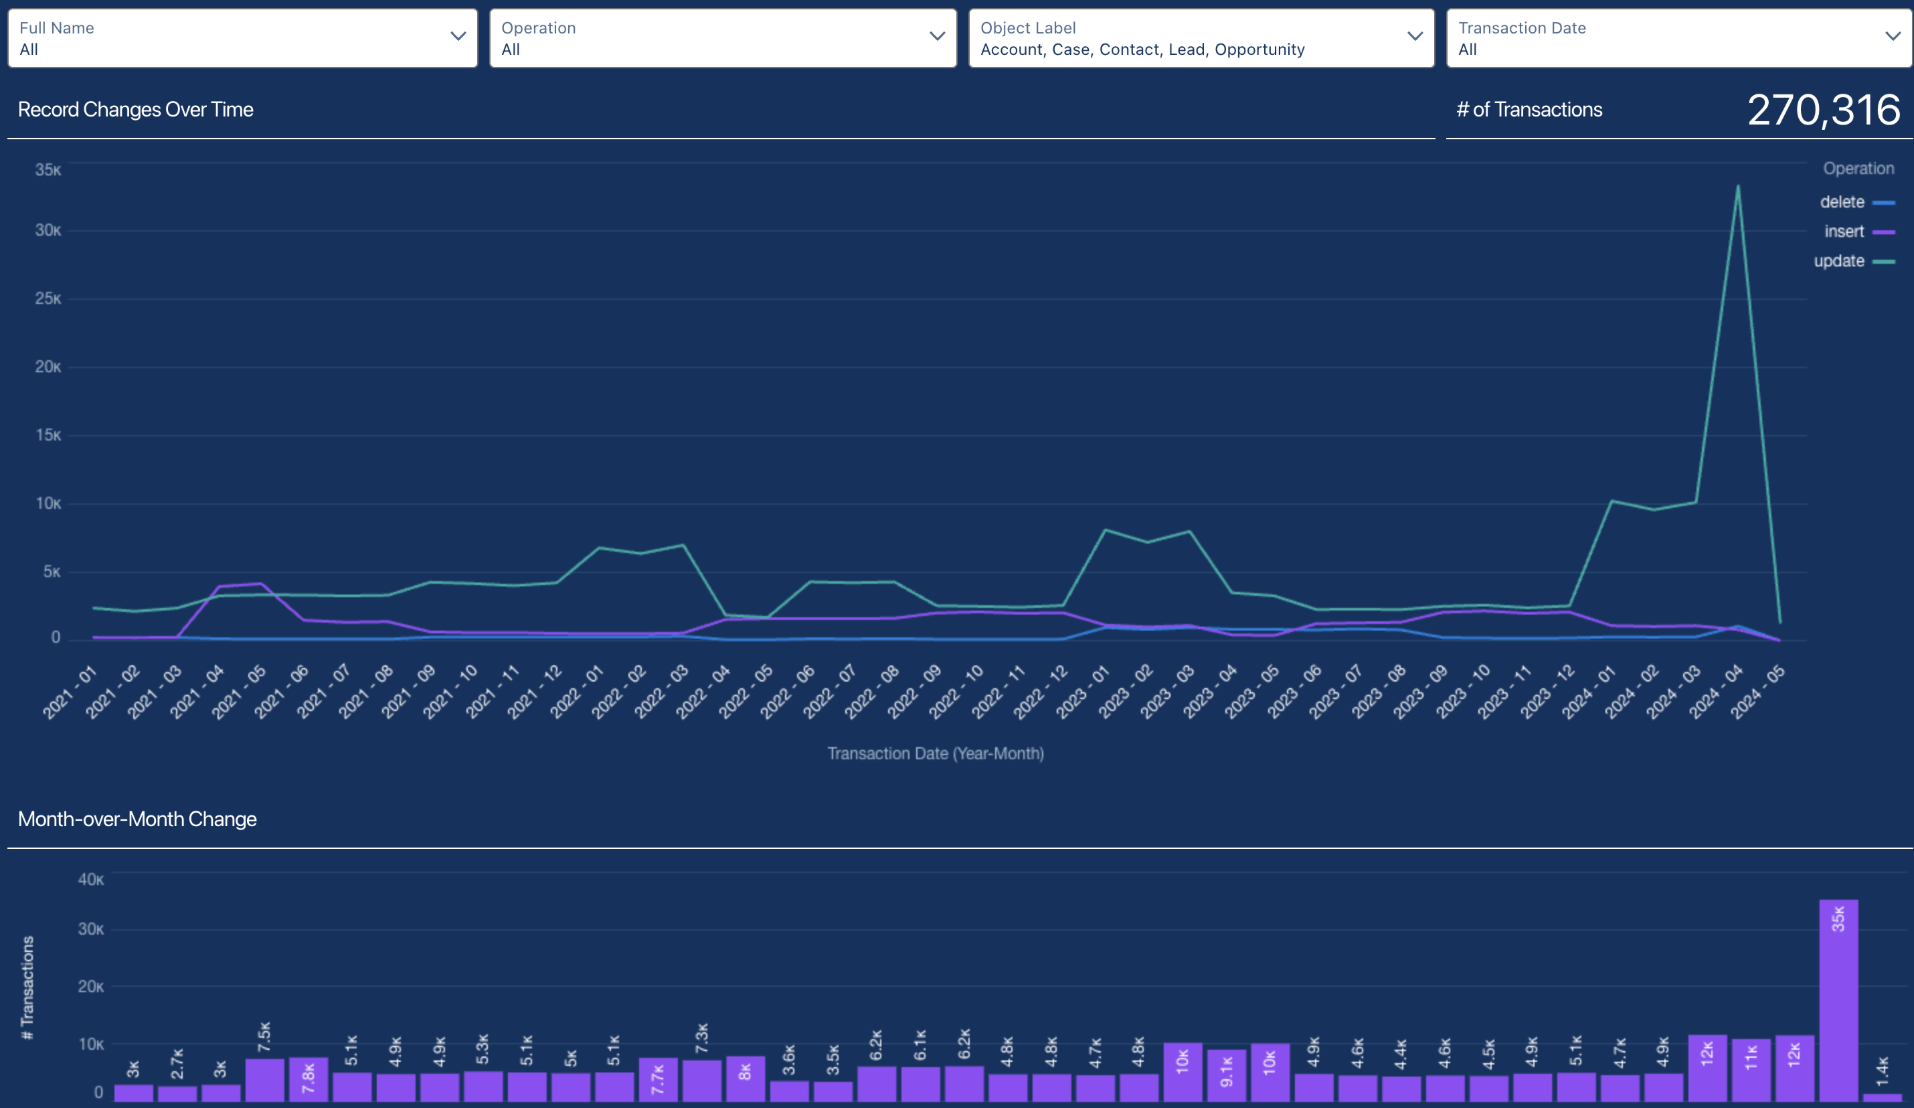Toggle the update series in legend

pos(1839,261)
